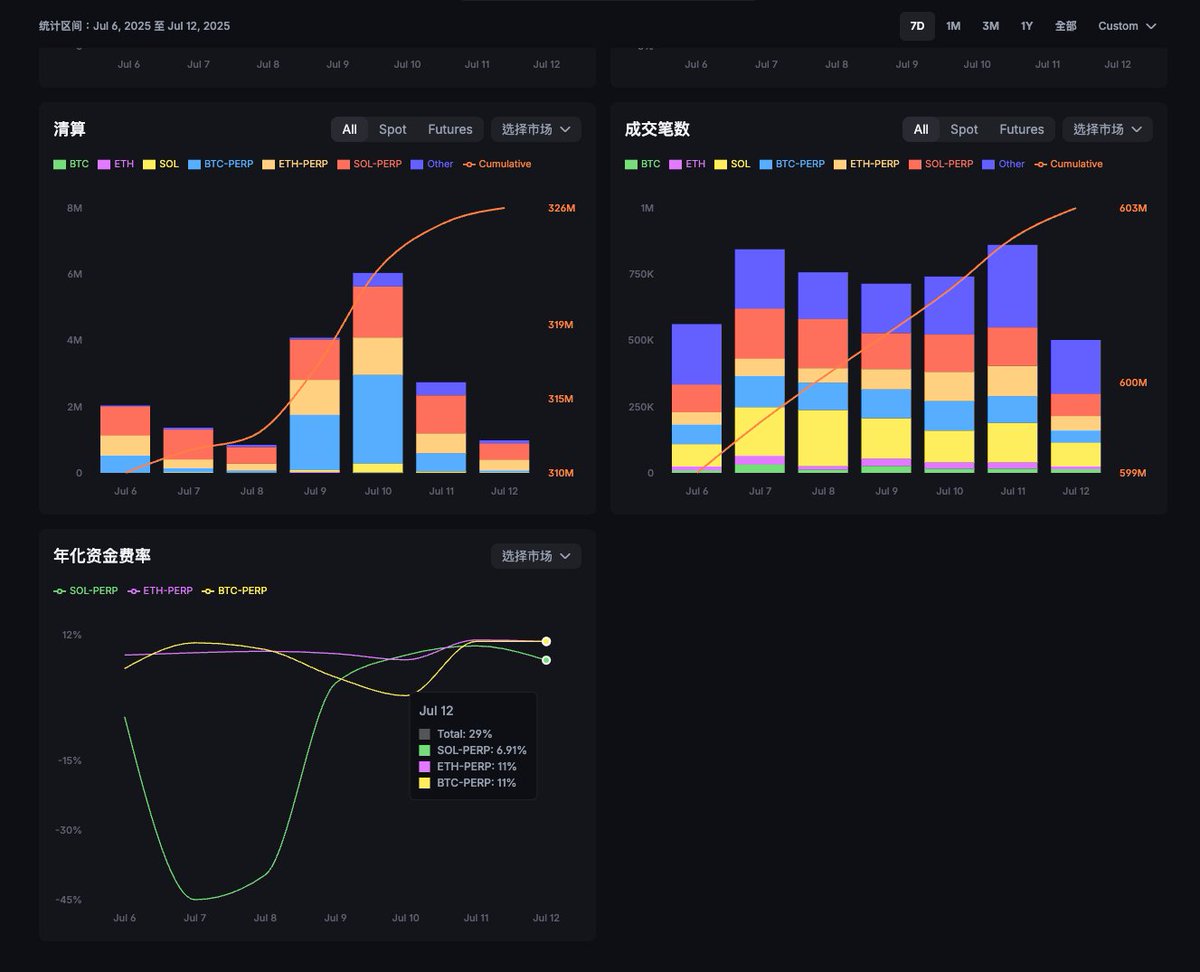Select All tab in 清算 chart
The image size is (1200, 972).
[x=349, y=129]
